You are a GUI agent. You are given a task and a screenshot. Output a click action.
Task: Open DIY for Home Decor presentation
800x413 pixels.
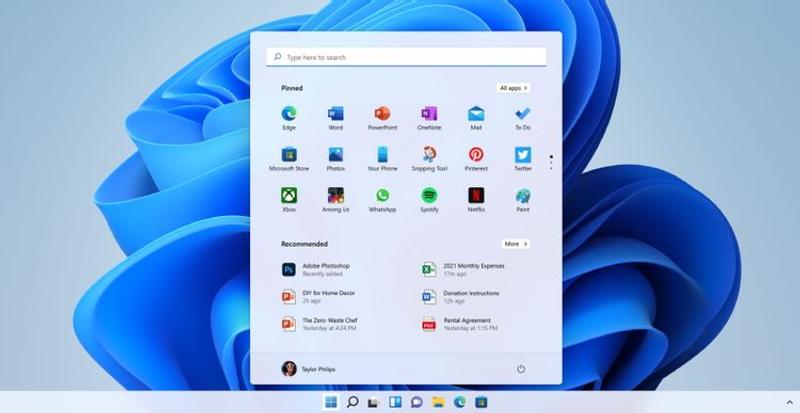318,297
